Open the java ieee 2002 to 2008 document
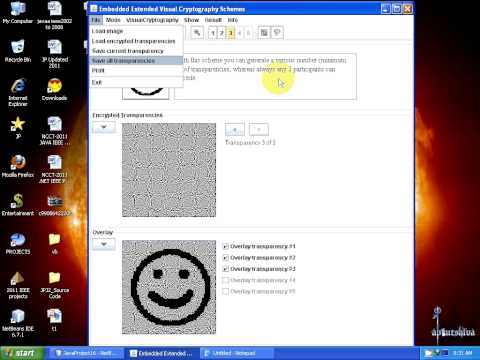Image resolution: width=480 pixels, height=360 pixels. point(54,15)
